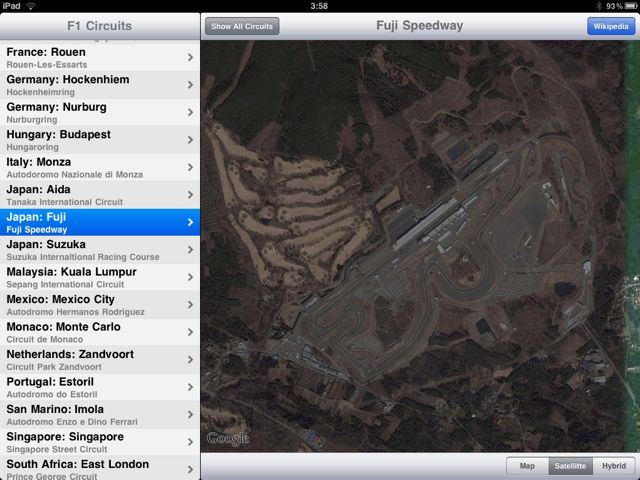This screenshot has width=640, height=480.
Task: Tap the Monaco: Monte Carlo chevron
Action: click(x=191, y=332)
